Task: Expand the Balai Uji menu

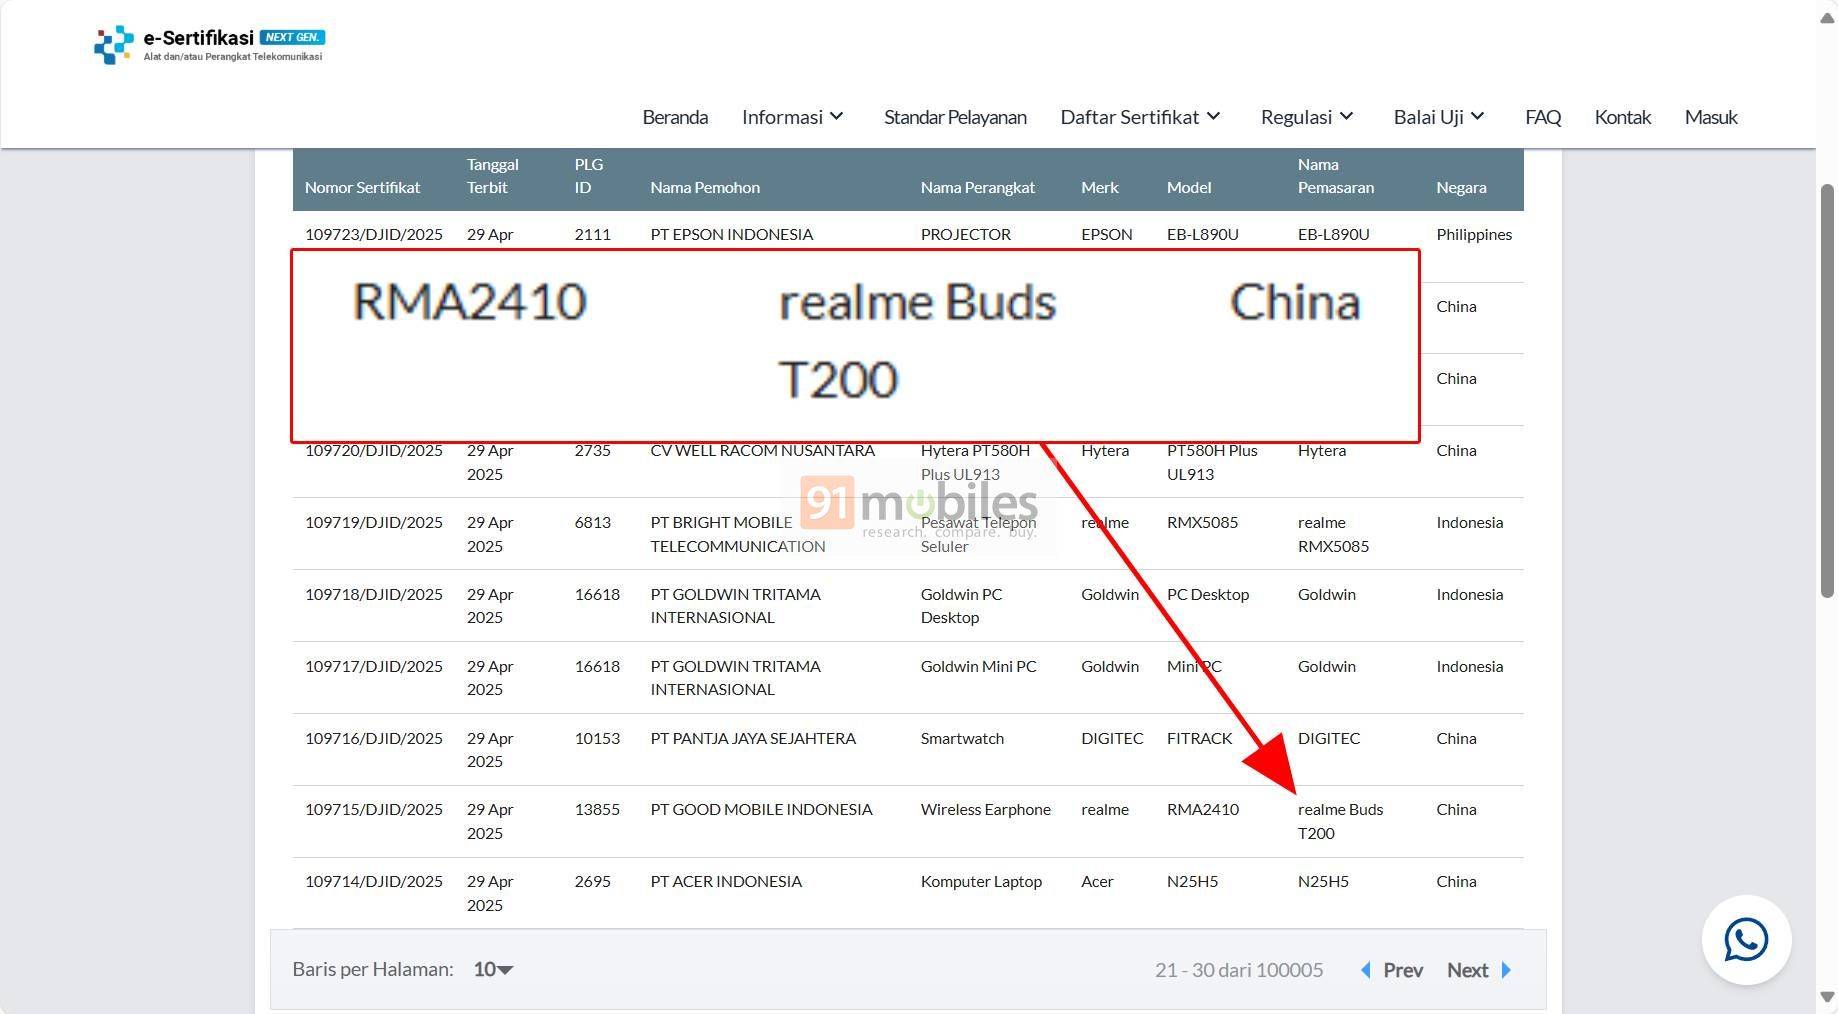Action: pyautogui.click(x=1439, y=117)
